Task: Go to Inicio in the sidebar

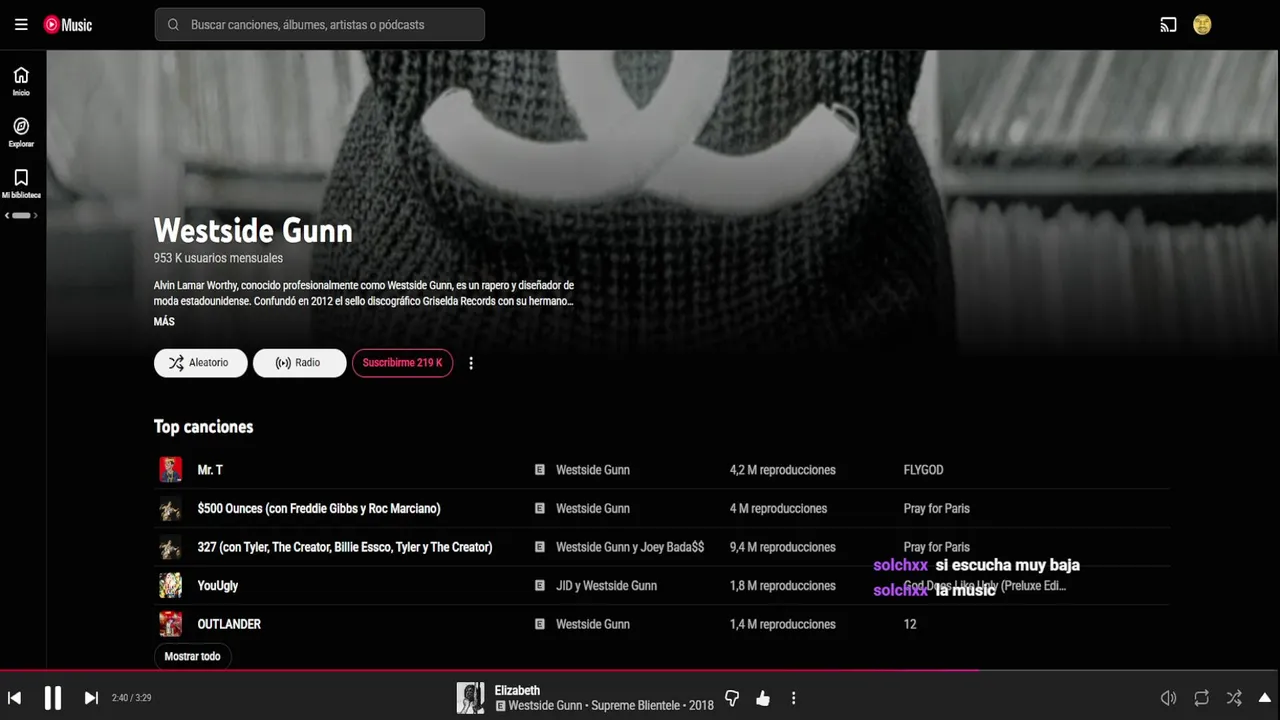Action: tap(21, 81)
